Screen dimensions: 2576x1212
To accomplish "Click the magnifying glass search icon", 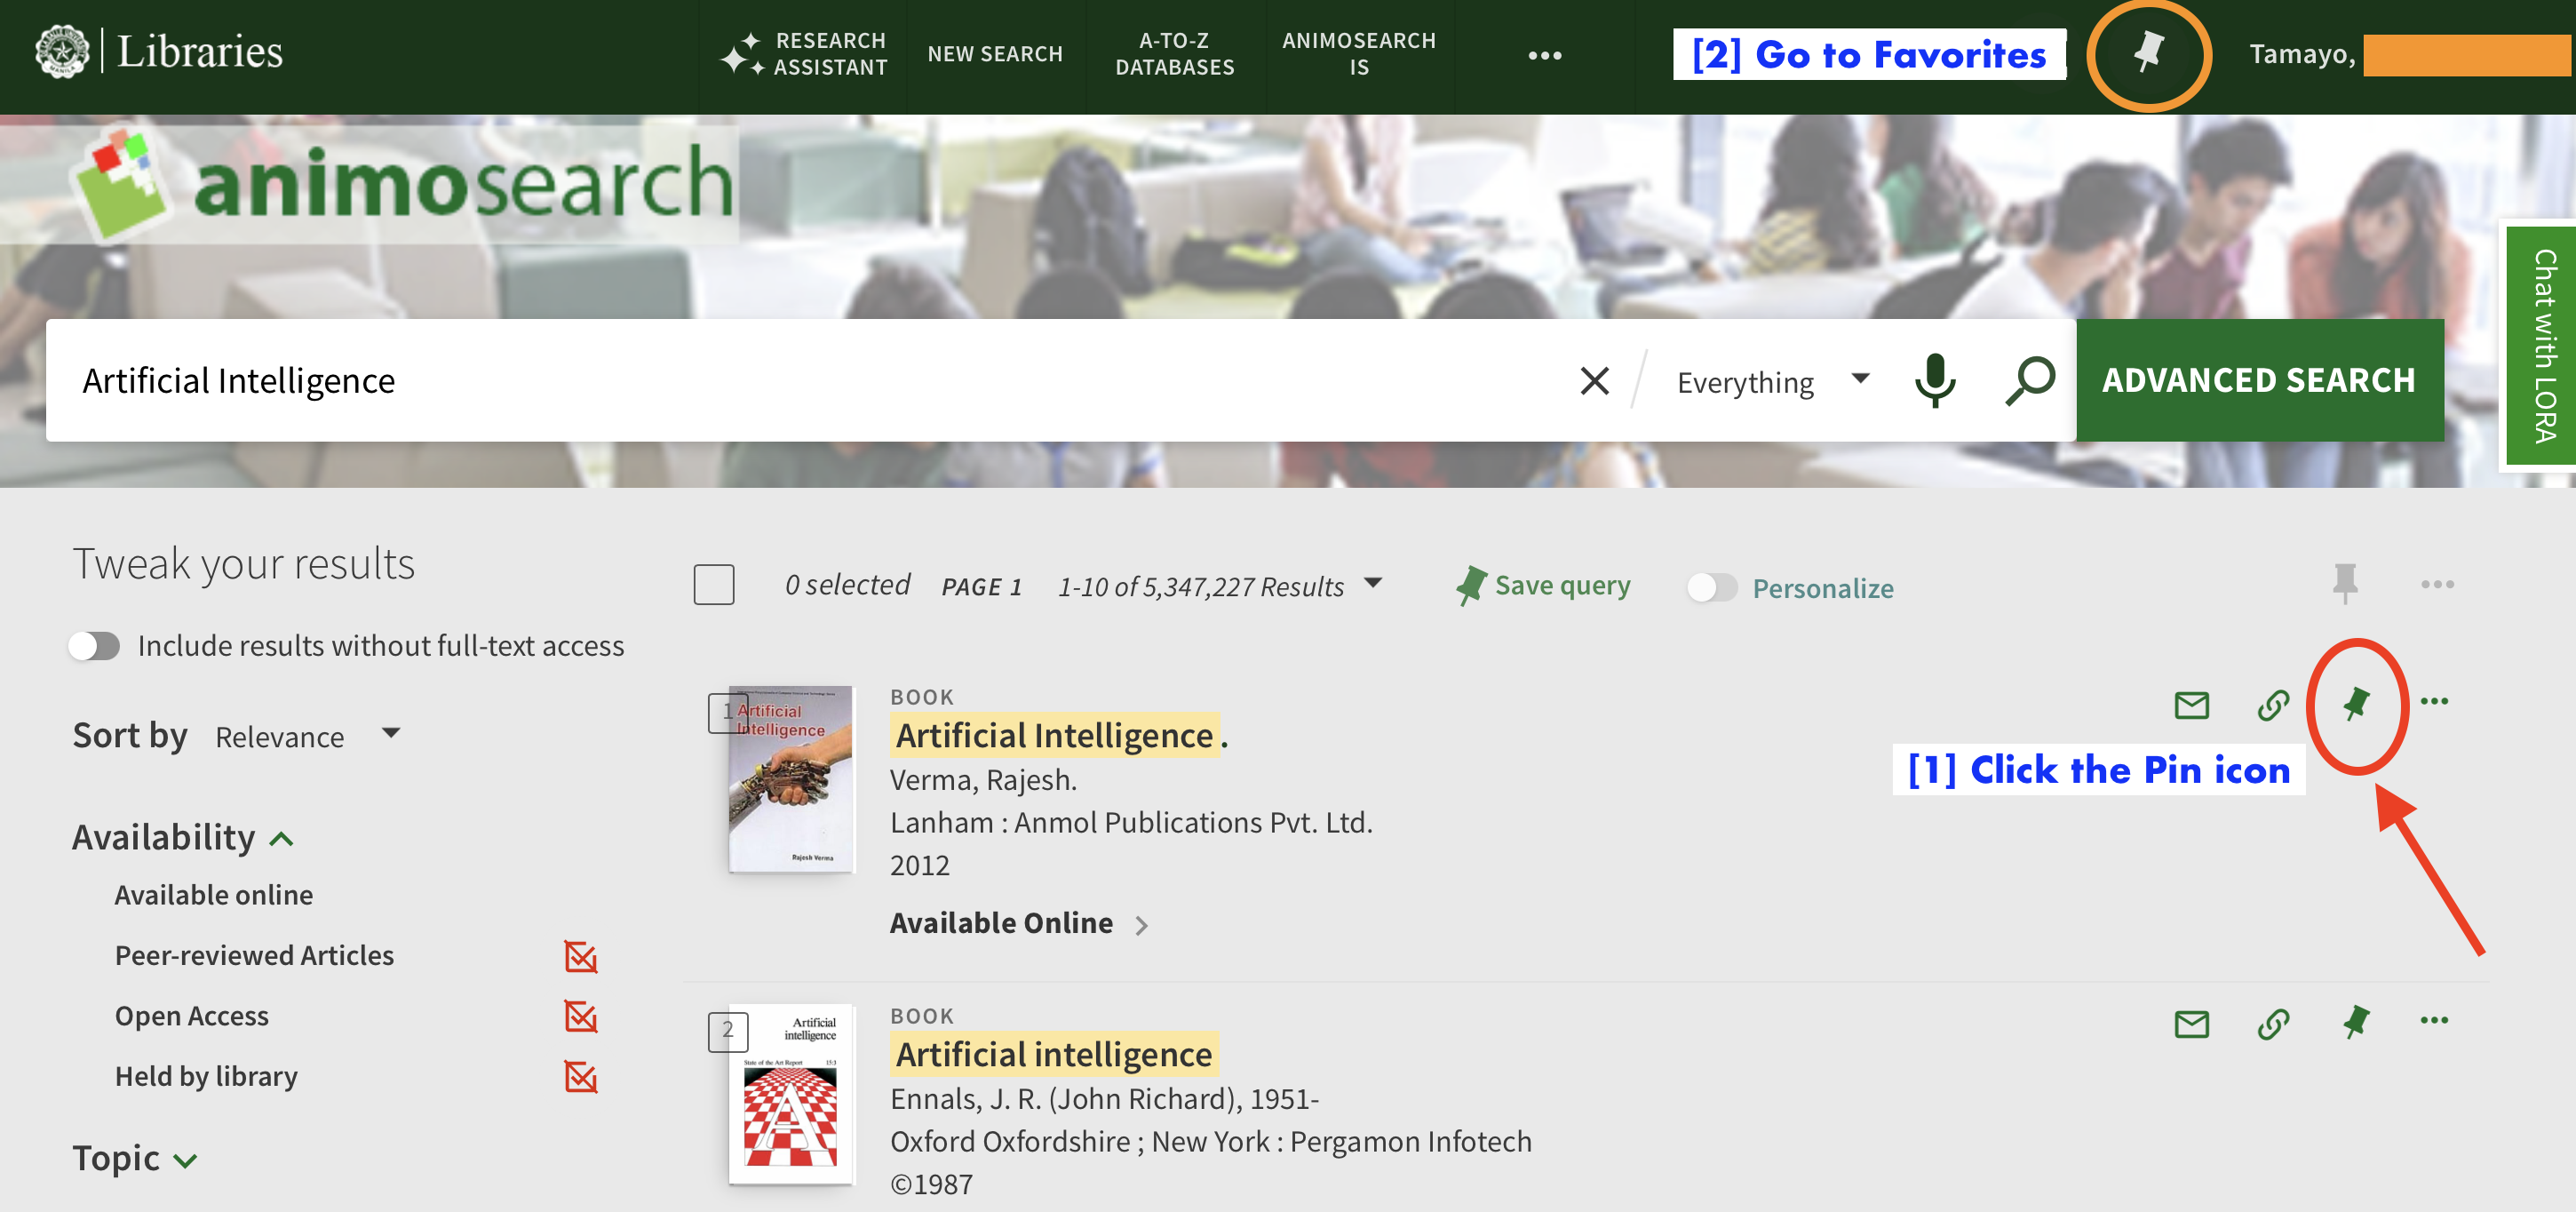I will pos(2029,380).
